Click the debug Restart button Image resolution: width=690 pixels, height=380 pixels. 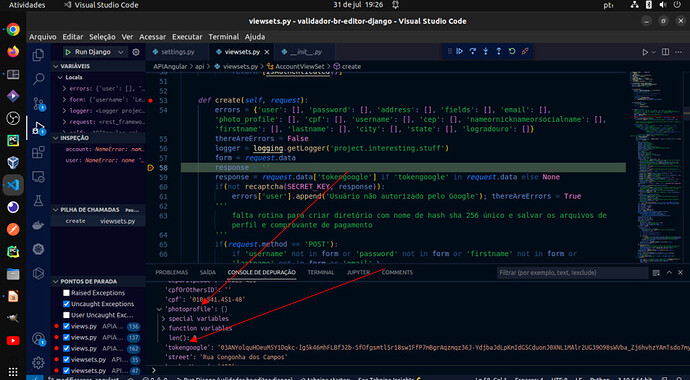(512, 51)
